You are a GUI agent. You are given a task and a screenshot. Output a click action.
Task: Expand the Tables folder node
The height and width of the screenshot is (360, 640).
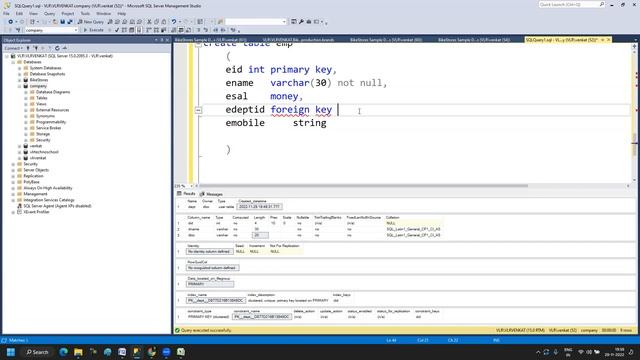(26, 98)
